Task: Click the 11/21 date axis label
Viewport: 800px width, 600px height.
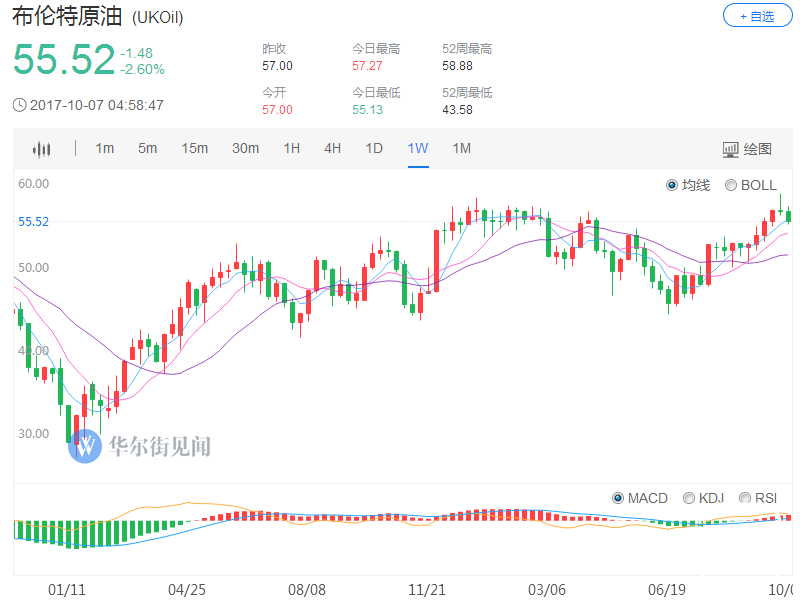Action: pyautogui.click(x=427, y=590)
